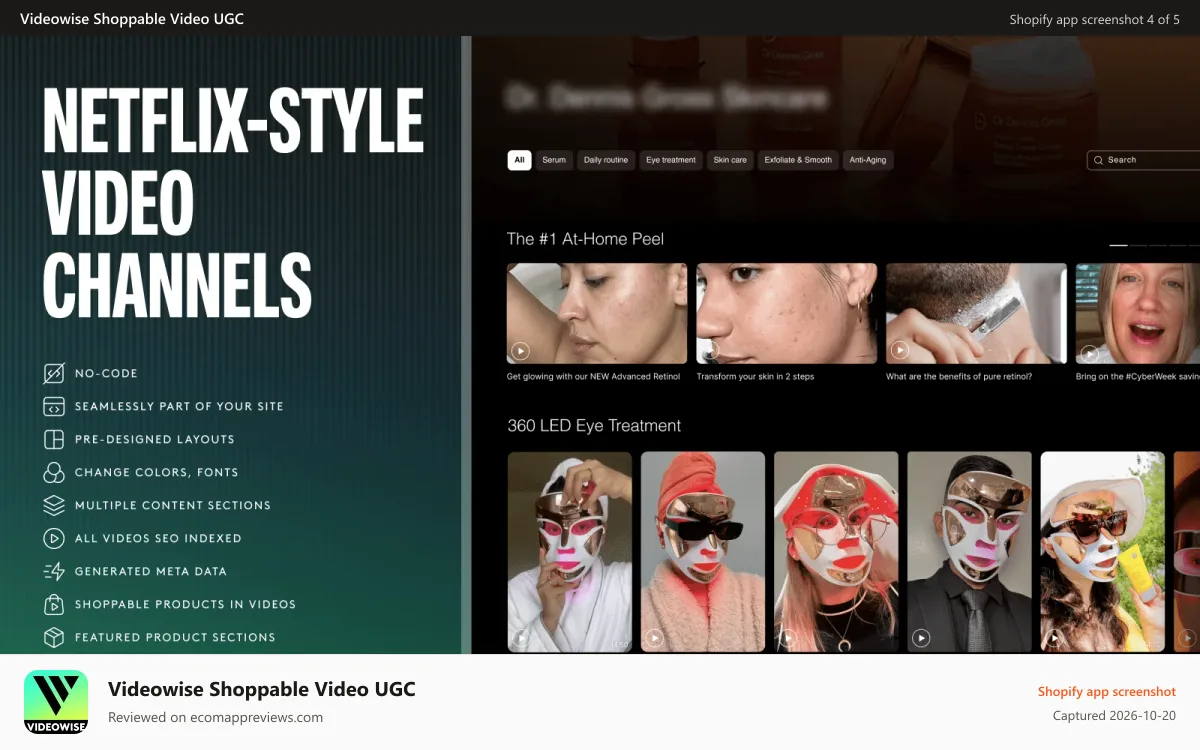Click the code window icon beside Seamlessly Part of Your Site

point(54,407)
